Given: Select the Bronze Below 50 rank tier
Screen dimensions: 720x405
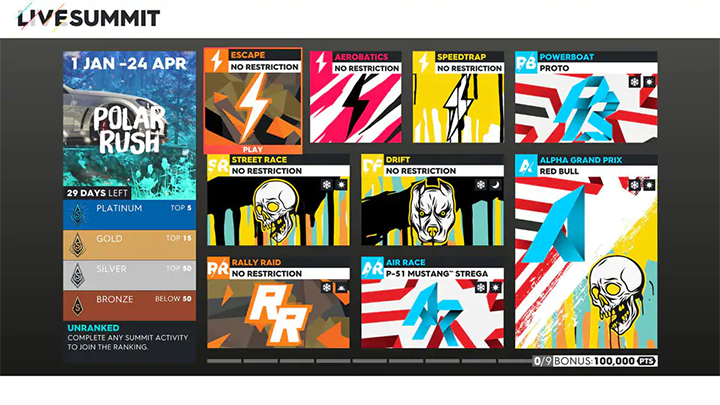Looking at the screenshot, I should click(129, 305).
